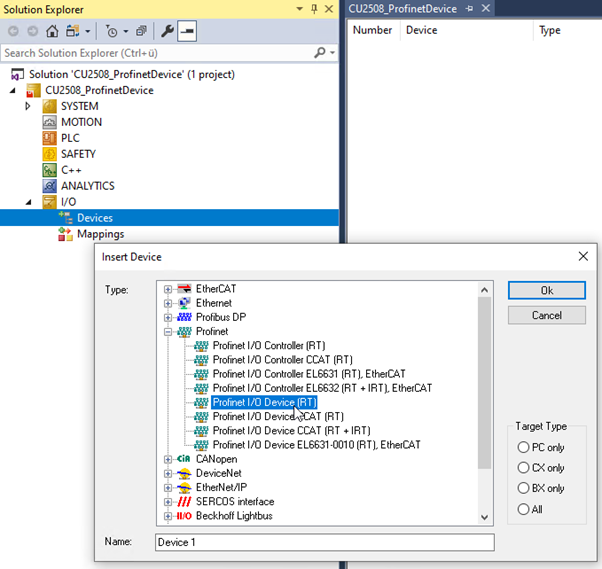Click the SAFETY node icon
Image resolution: width=602 pixels, height=569 pixels.
[x=50, y=154]
